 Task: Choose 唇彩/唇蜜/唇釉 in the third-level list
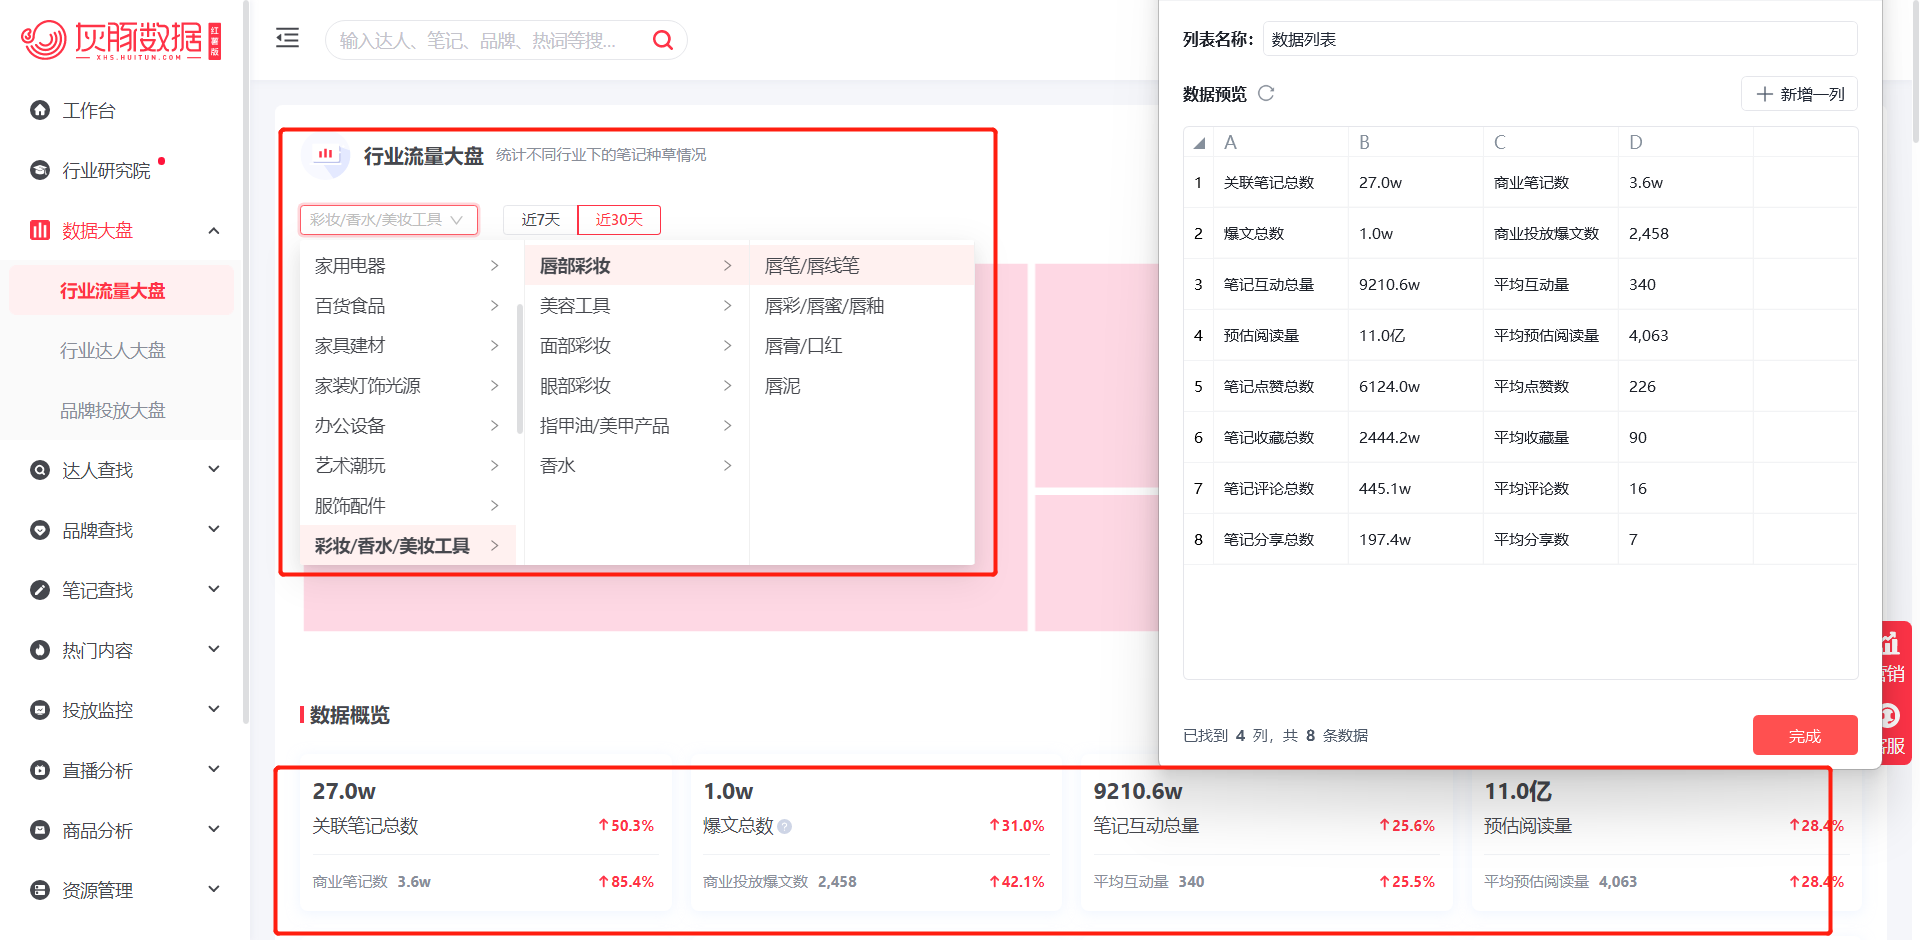click(x=862, y=306)
